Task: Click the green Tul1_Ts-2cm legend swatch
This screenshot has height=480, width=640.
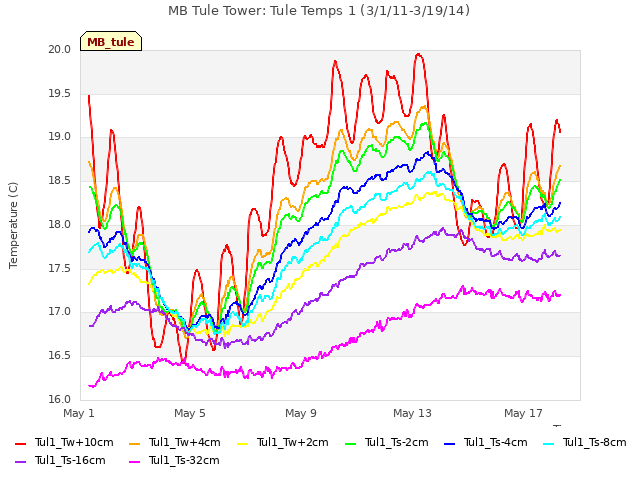Action: click(x=350, y=444)
